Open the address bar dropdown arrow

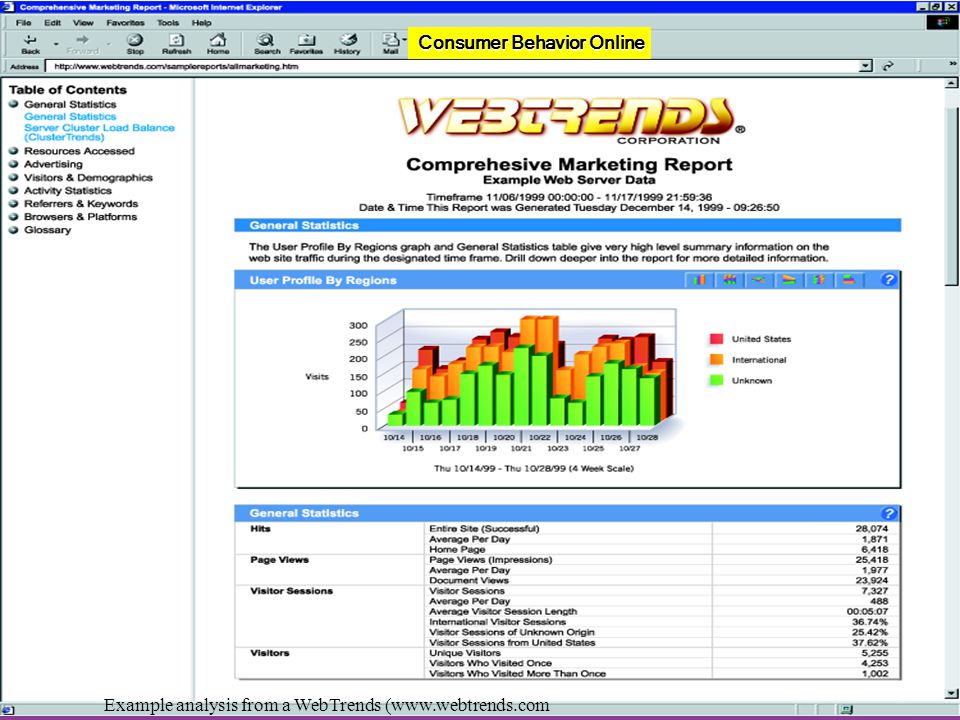tap(865, 66)
